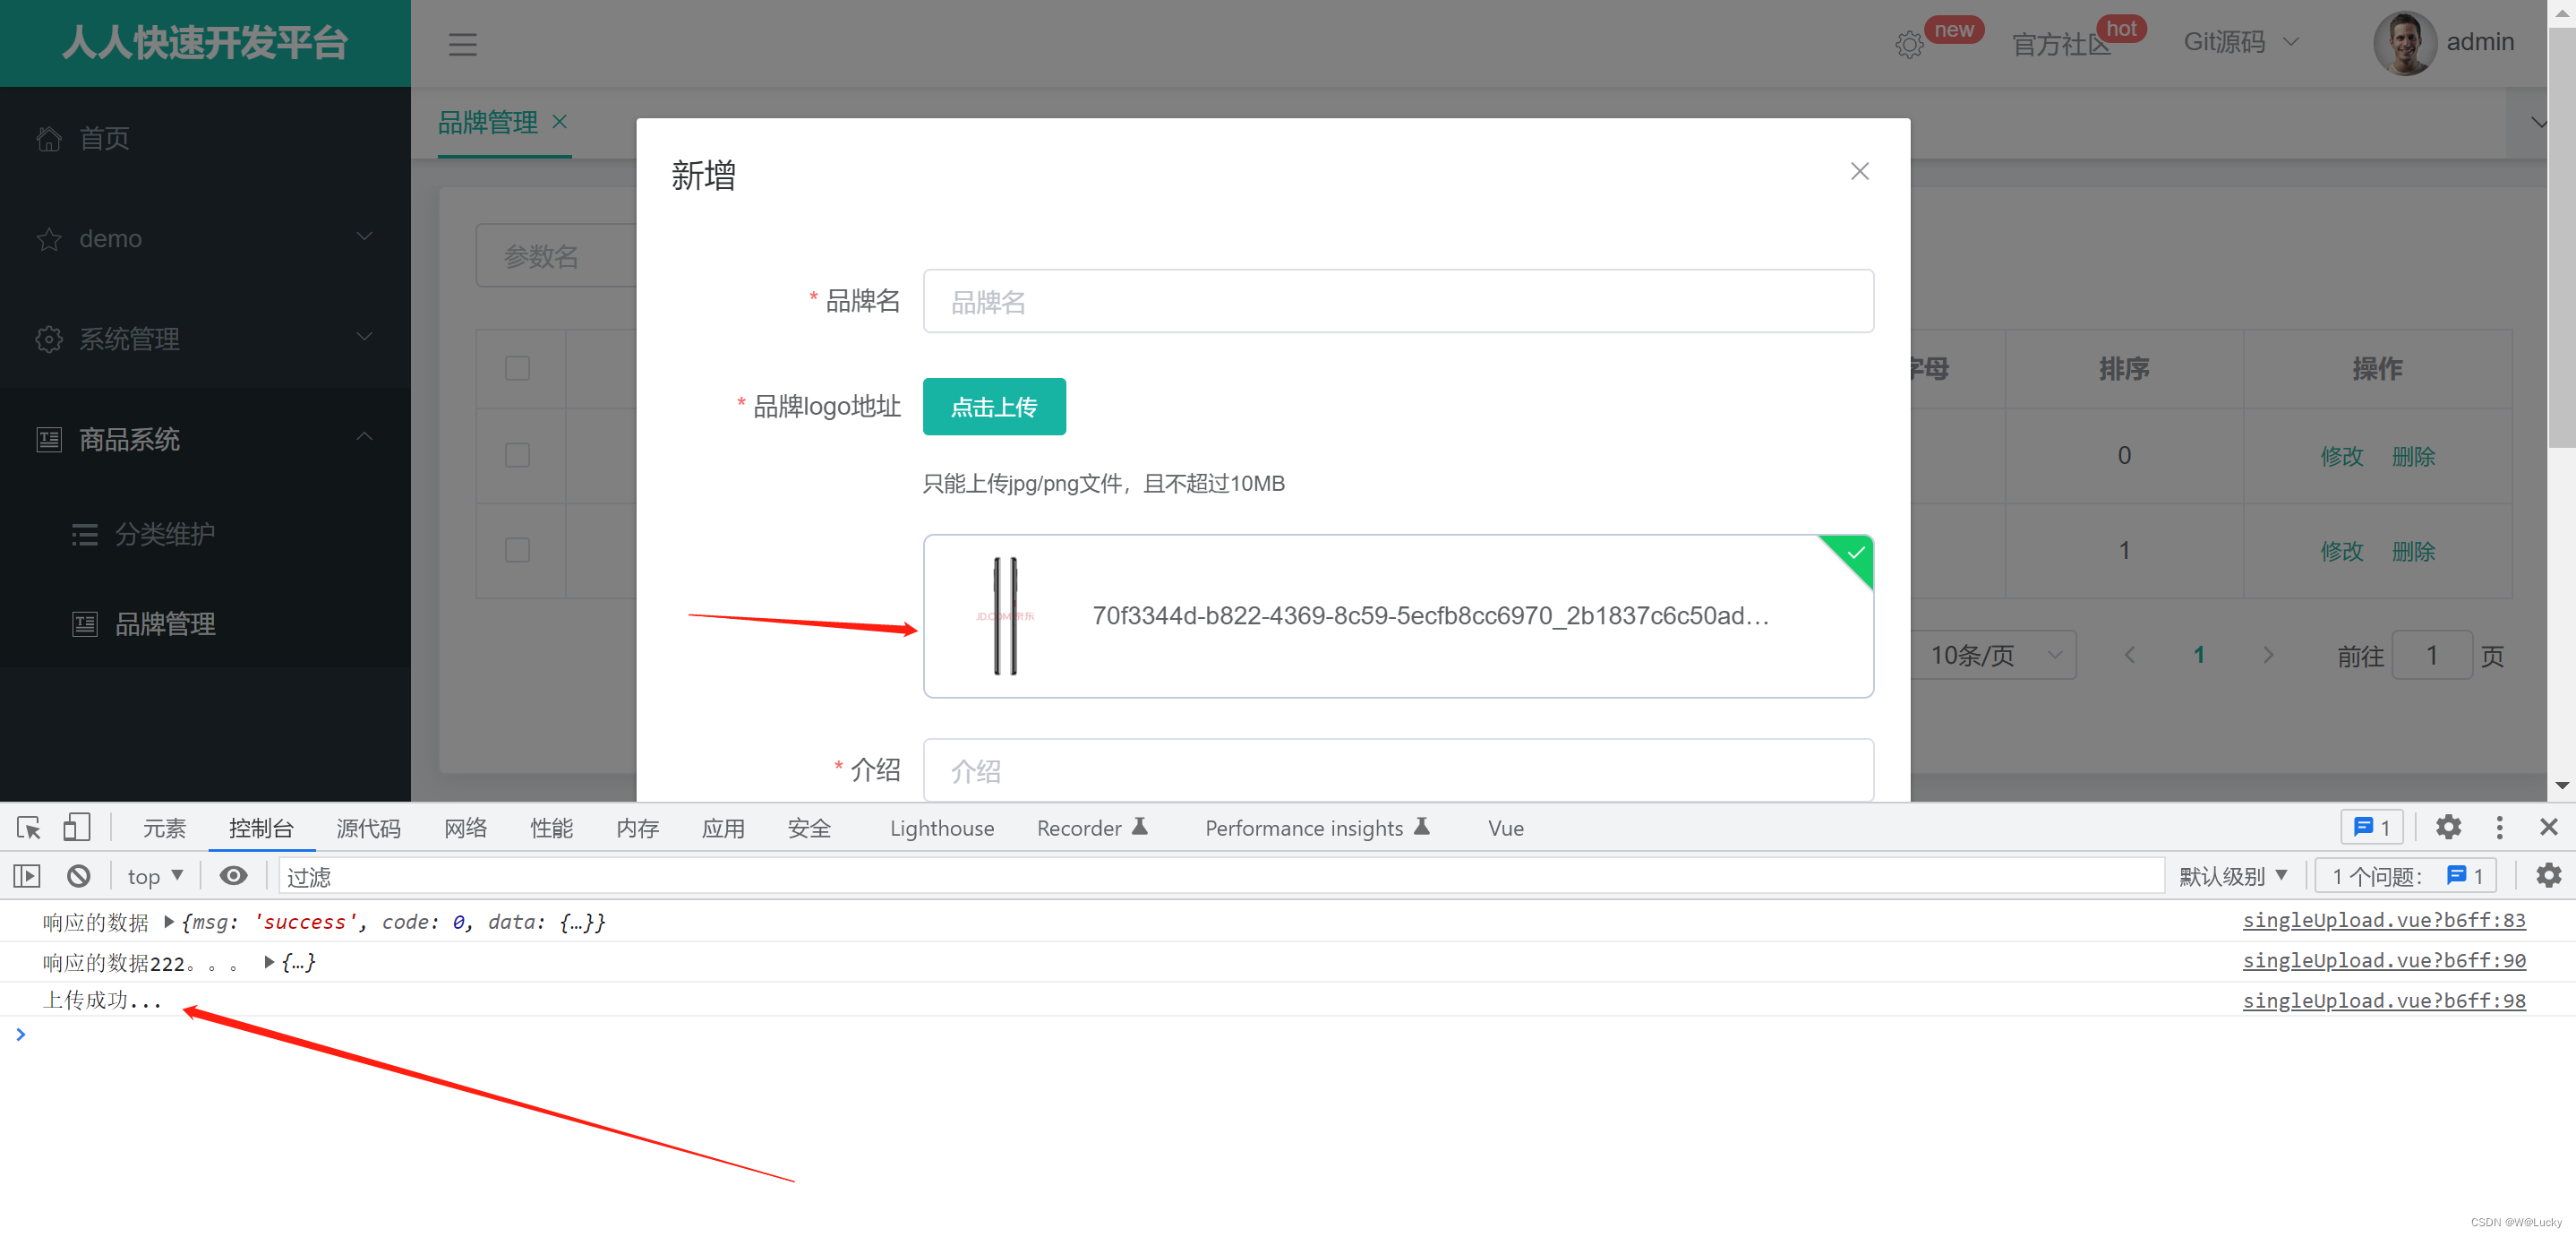Close the 新增 dialog with X icon
The image size is (2576, 1237).
point(1859,172)
